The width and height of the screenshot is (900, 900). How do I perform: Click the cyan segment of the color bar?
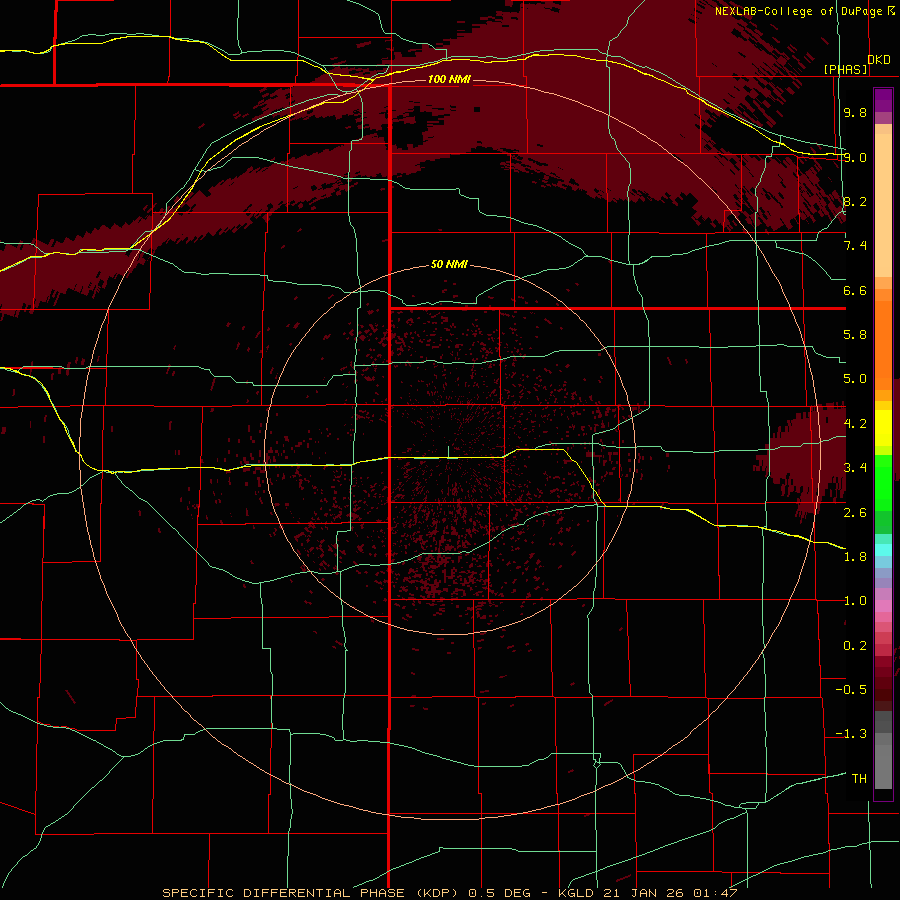(883, 550)
